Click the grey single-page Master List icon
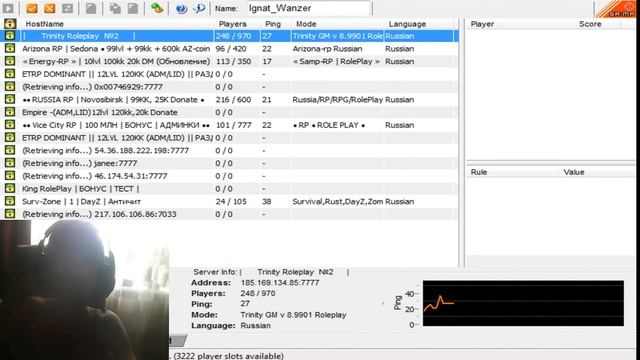 click(x=91, y=8)
